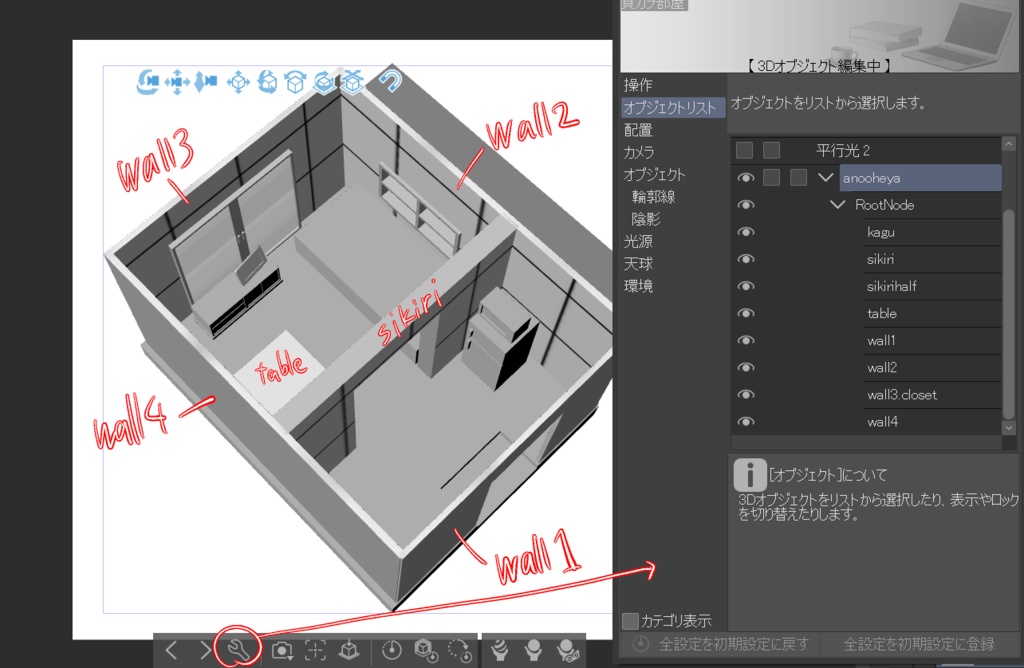Toggle visibility eye for RootNode

click(x=745, y=205)
